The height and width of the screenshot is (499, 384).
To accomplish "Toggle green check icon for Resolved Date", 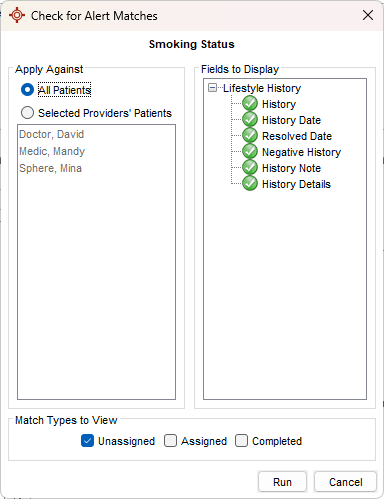I will [250, 136].
